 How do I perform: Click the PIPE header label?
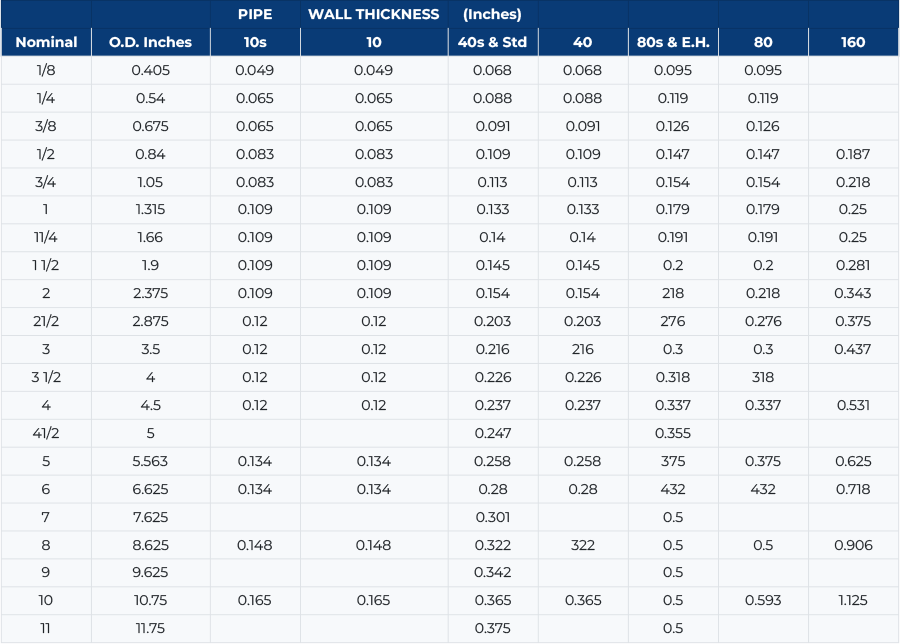point(255,14)
